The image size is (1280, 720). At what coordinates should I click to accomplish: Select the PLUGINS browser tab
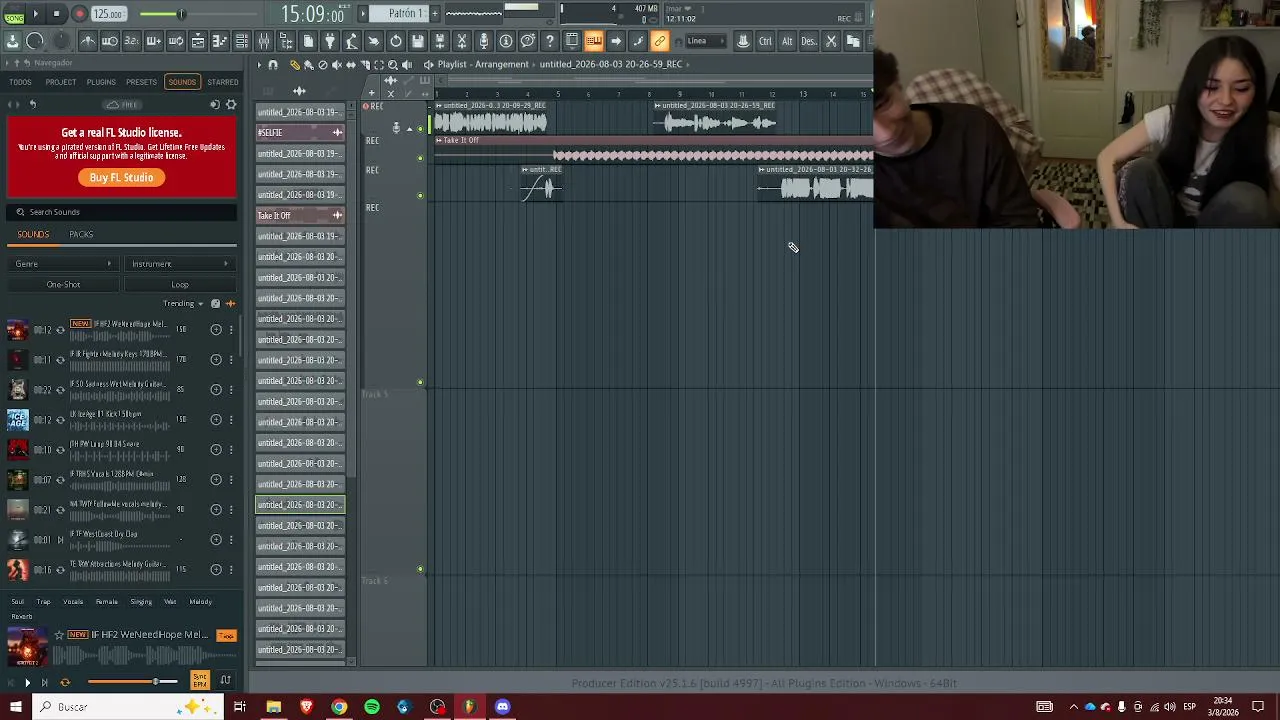pos(101,82)
